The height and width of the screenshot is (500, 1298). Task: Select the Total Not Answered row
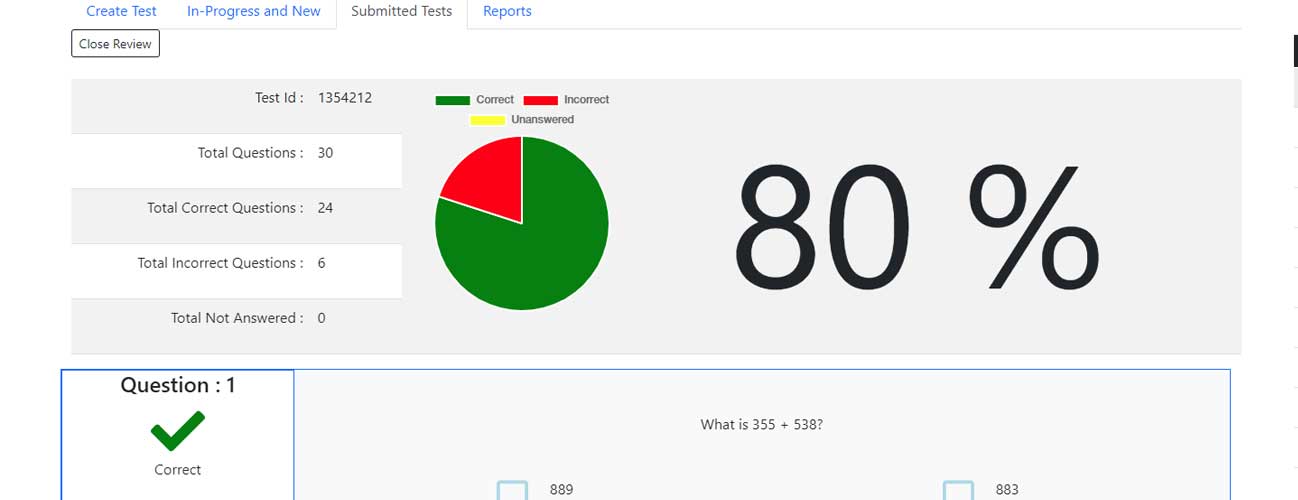click(x=236, y=318)
